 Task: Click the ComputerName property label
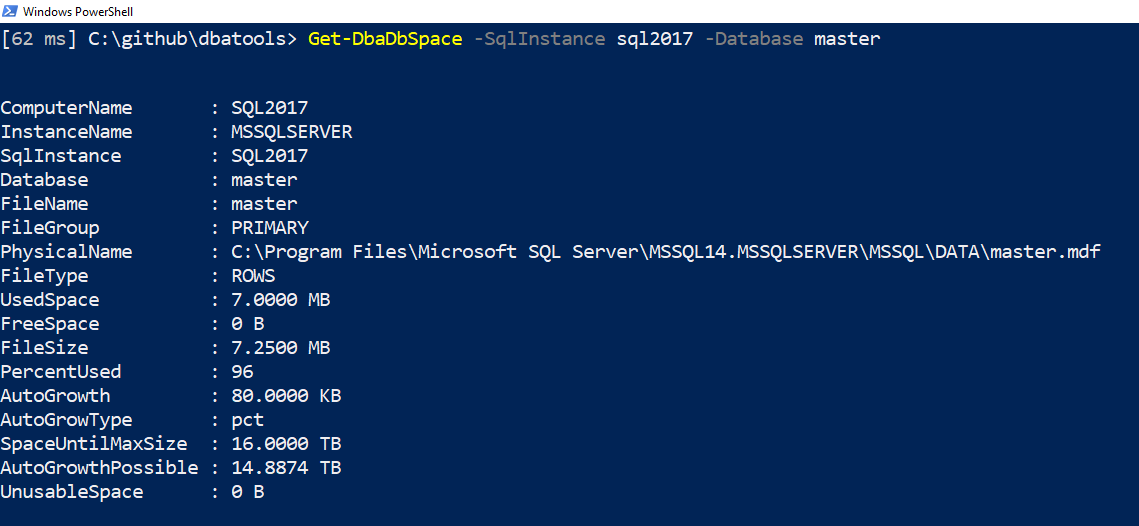coord(66,108)
